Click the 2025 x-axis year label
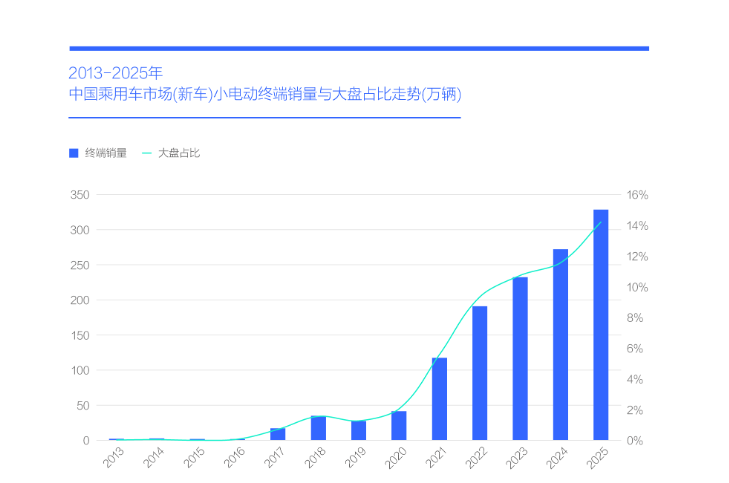Screen dimensions: 729x483 coord(596,458)
